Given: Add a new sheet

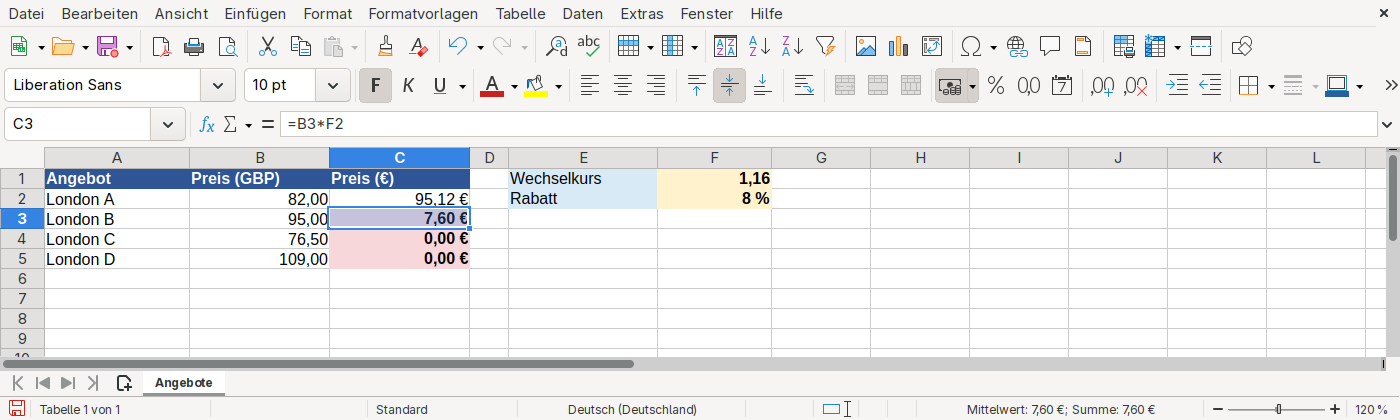Looking at the screenshot, I should click(124, 382).
